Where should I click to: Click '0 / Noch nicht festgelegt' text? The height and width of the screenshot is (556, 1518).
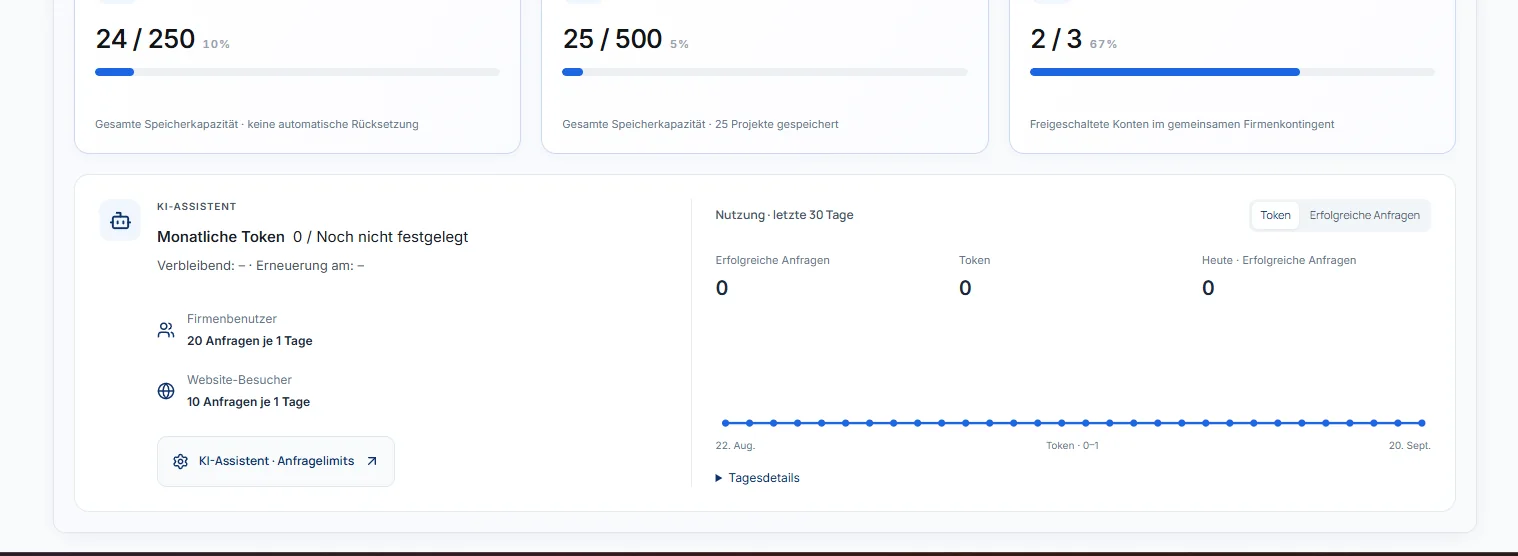(x=380, y=237)
